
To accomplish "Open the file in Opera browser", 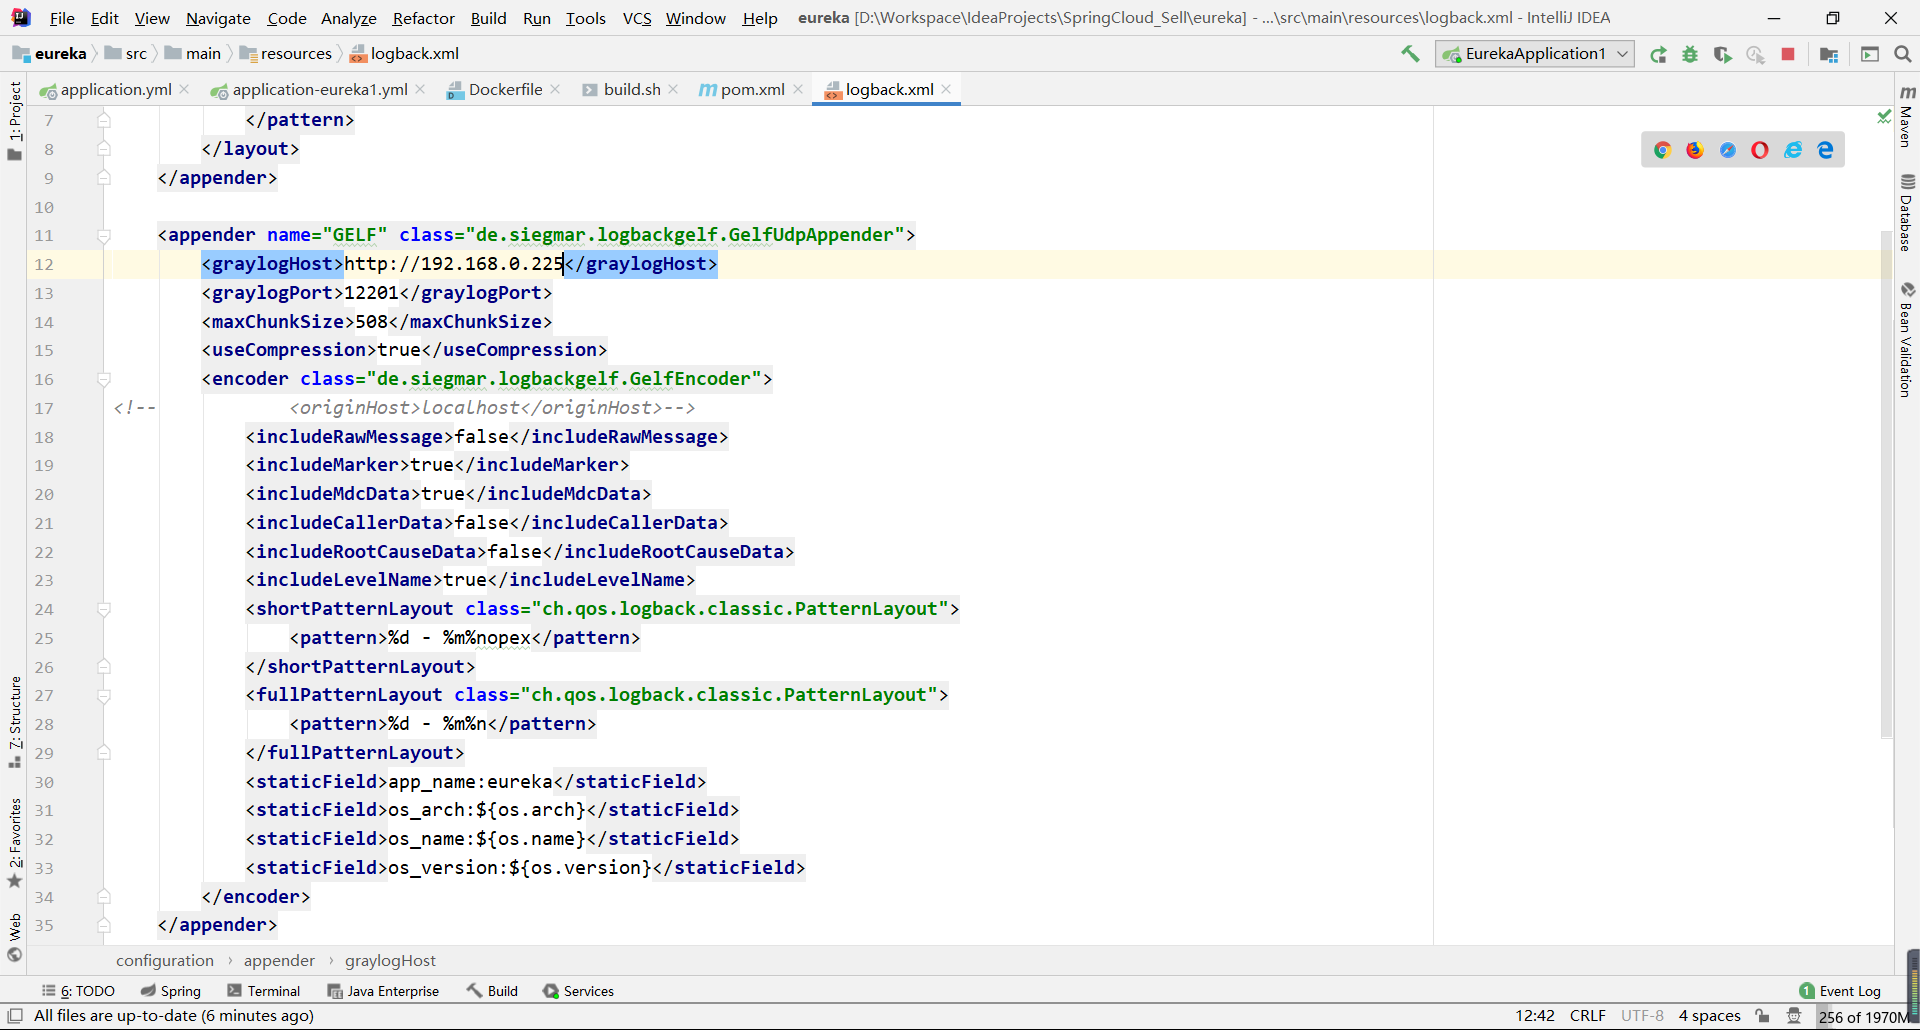I will click(1760, 150).
